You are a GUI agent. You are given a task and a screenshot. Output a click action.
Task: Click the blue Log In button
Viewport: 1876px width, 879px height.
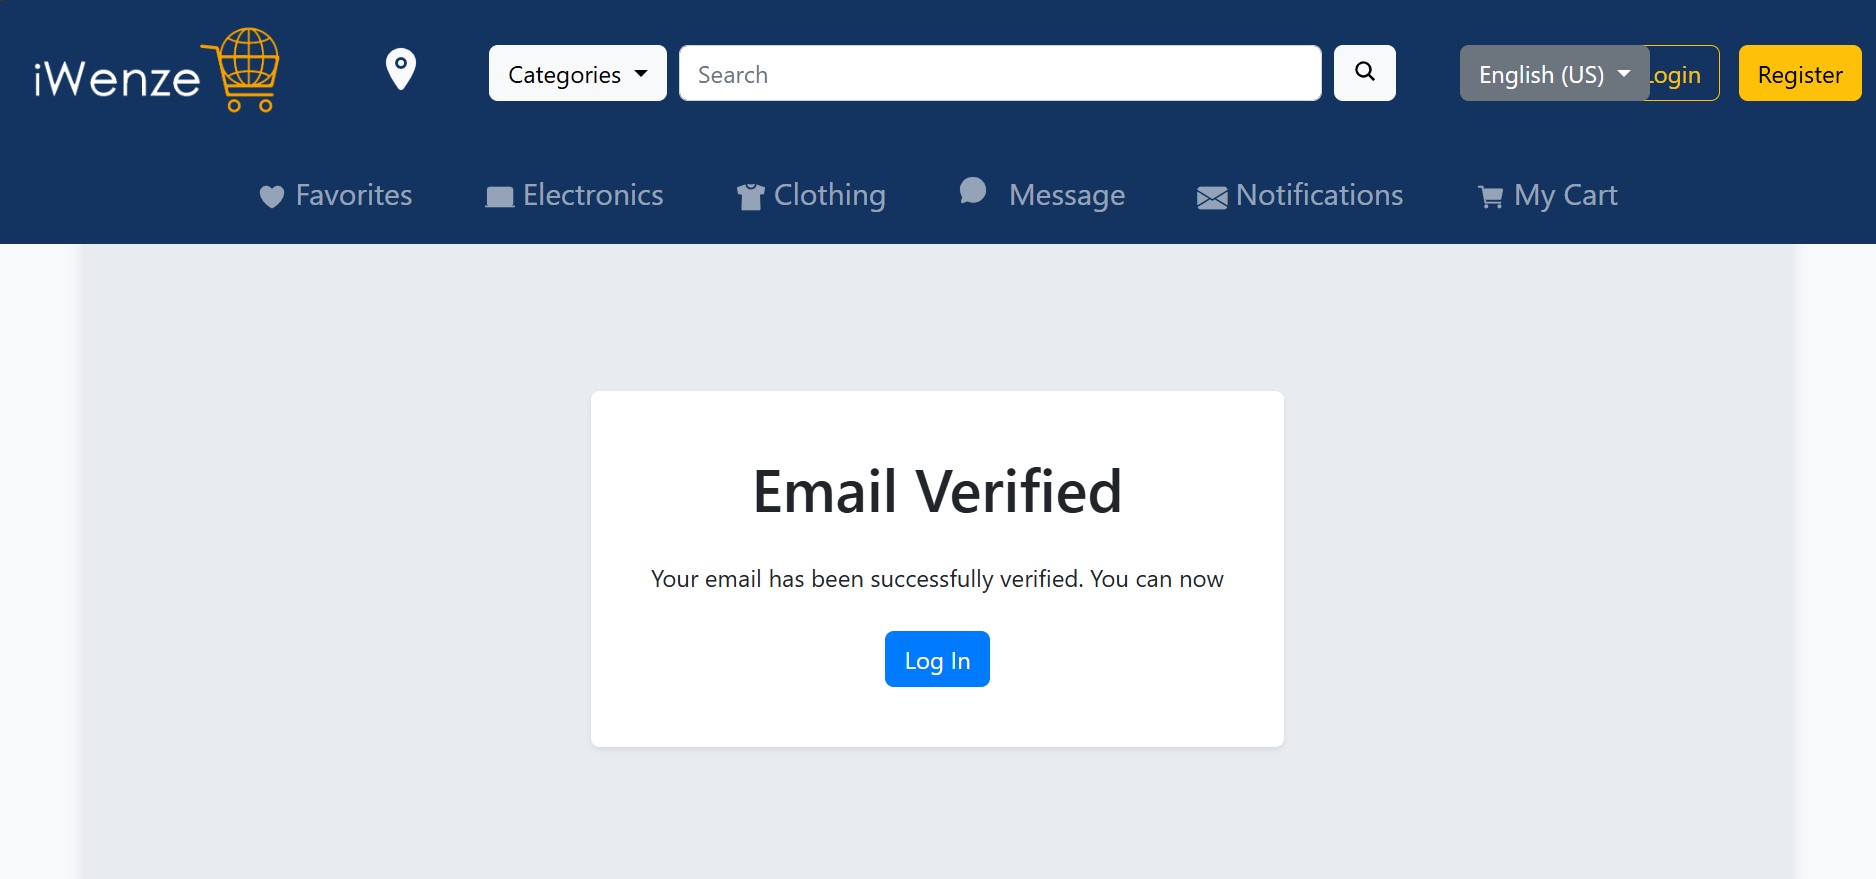click(937, 659)
